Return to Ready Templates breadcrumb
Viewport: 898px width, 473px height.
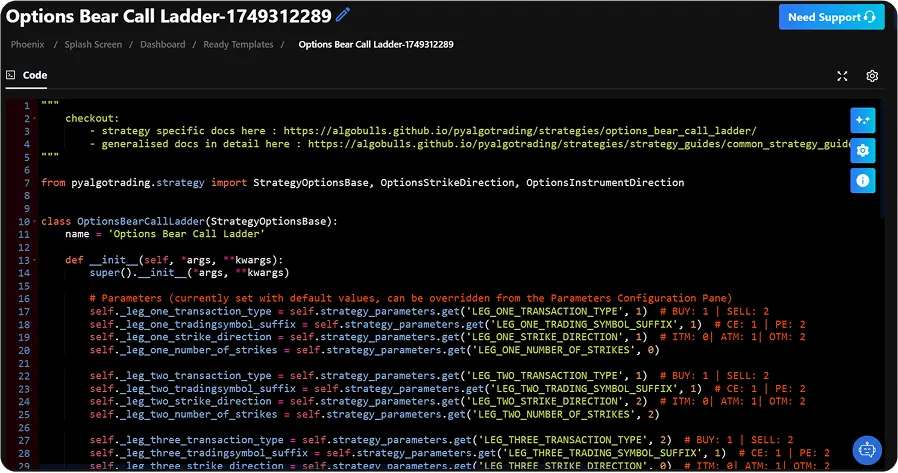click(x=238, y=45)
